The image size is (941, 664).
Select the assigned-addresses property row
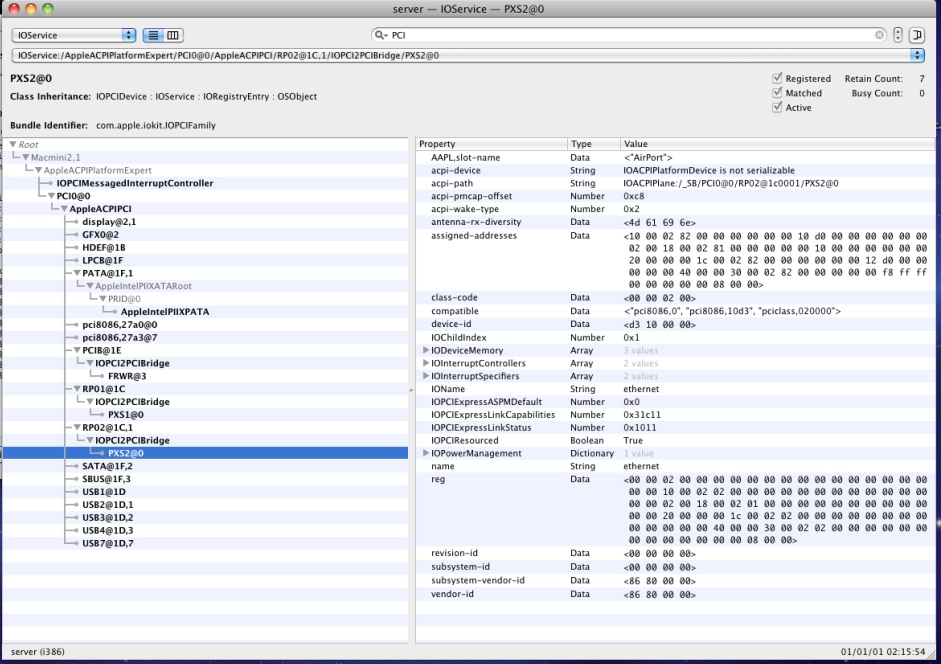coord(675,260)
